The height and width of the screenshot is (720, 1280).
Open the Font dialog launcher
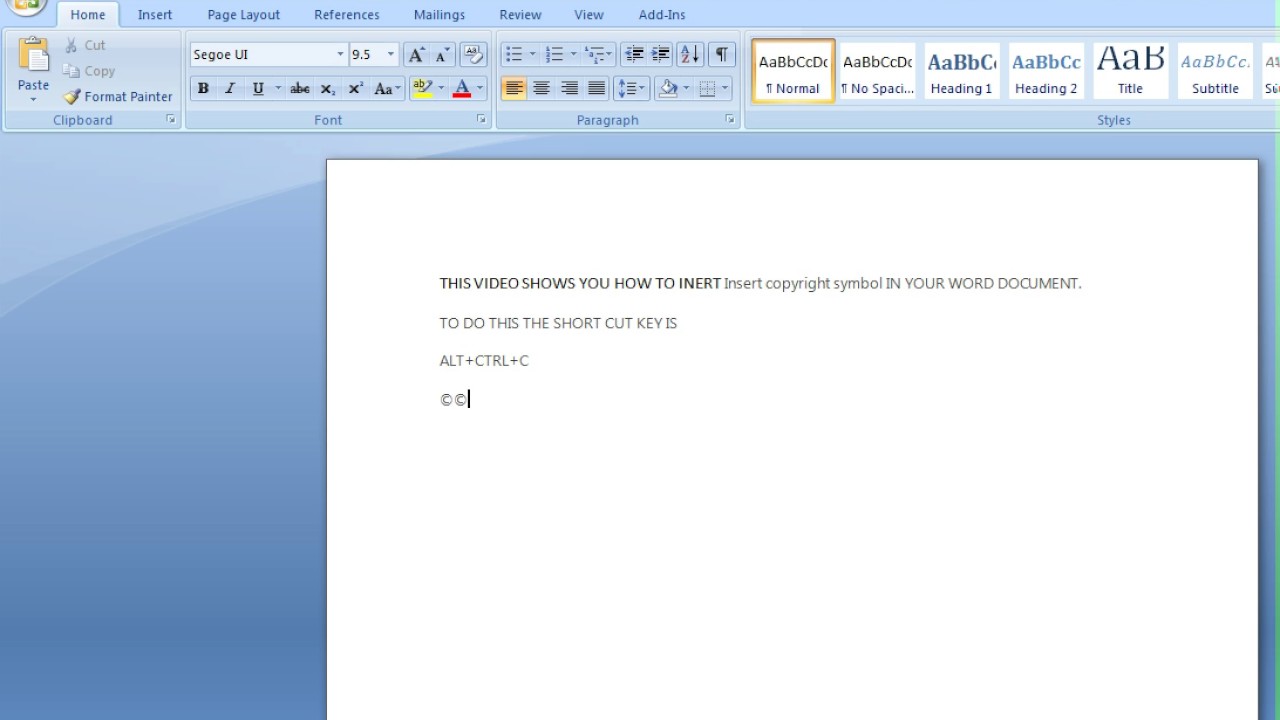[x=481, y=119]
